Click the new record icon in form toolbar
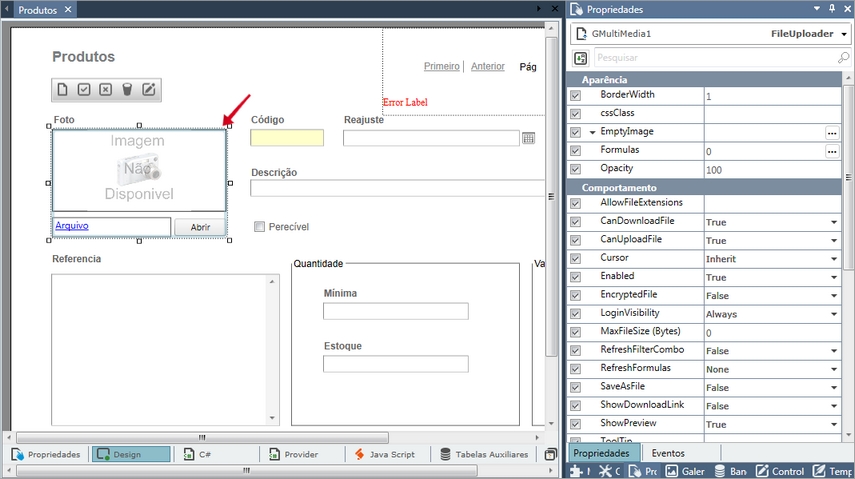The height and width of the screenshot is (479, 855). [63, 90]
